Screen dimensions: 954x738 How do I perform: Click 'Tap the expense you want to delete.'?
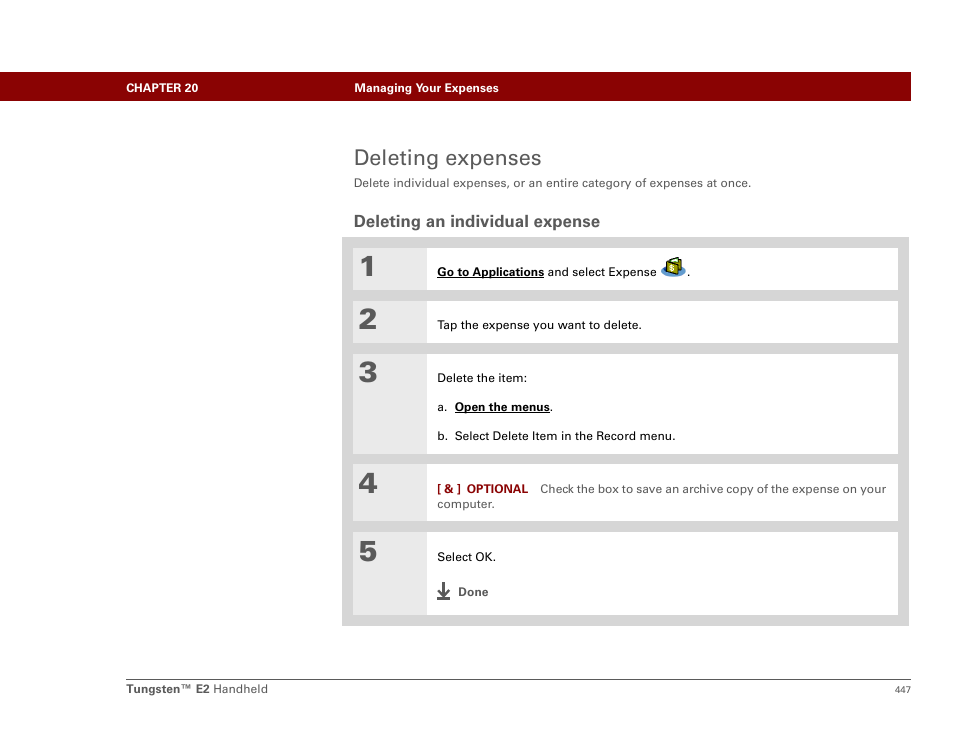click(539, 325)
